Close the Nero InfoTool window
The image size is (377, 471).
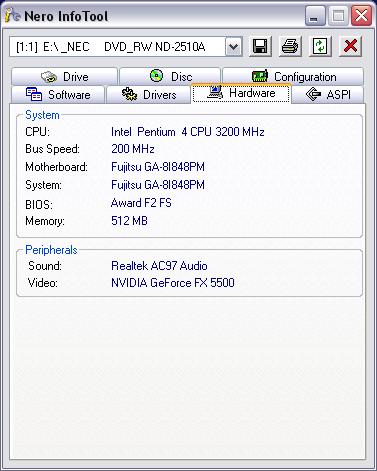361,16
